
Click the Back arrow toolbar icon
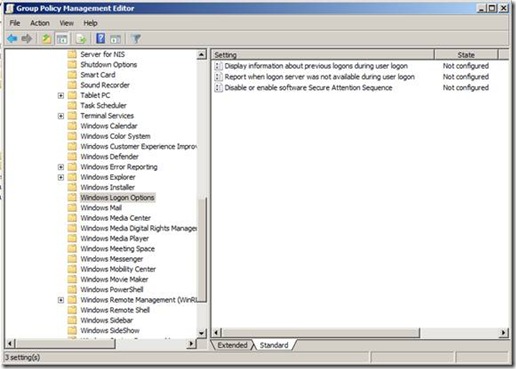pyautogui.click(x=12, y=39)
